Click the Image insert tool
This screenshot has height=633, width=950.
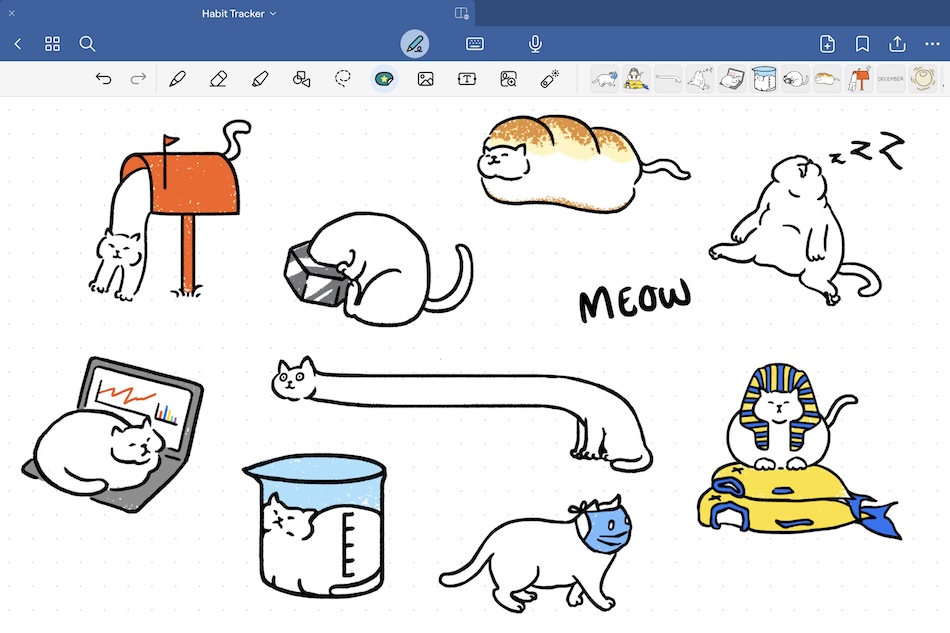(425, 79)
